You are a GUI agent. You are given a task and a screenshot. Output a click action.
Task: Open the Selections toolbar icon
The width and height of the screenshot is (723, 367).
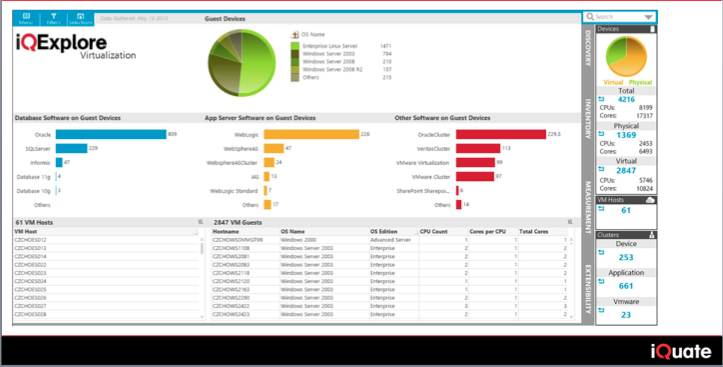[x=80, y=18]
